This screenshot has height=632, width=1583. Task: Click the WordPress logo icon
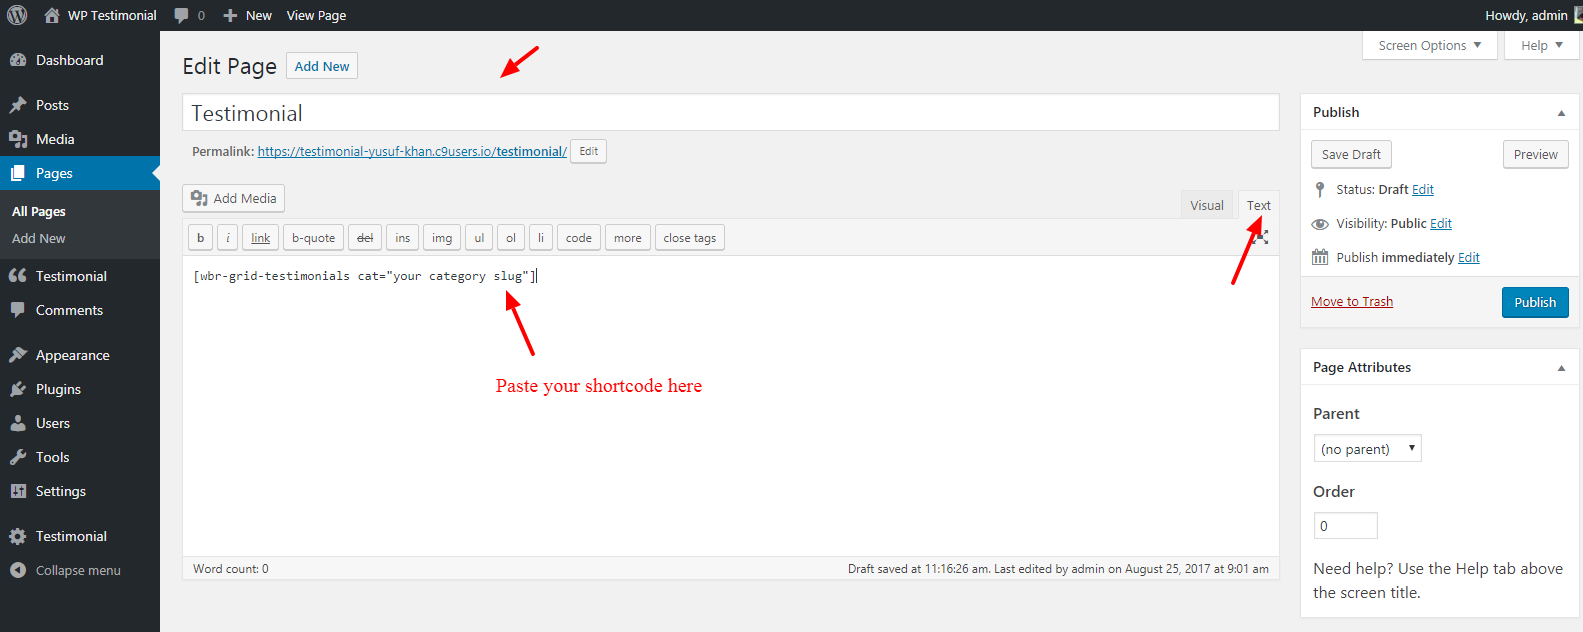[17, 15]
